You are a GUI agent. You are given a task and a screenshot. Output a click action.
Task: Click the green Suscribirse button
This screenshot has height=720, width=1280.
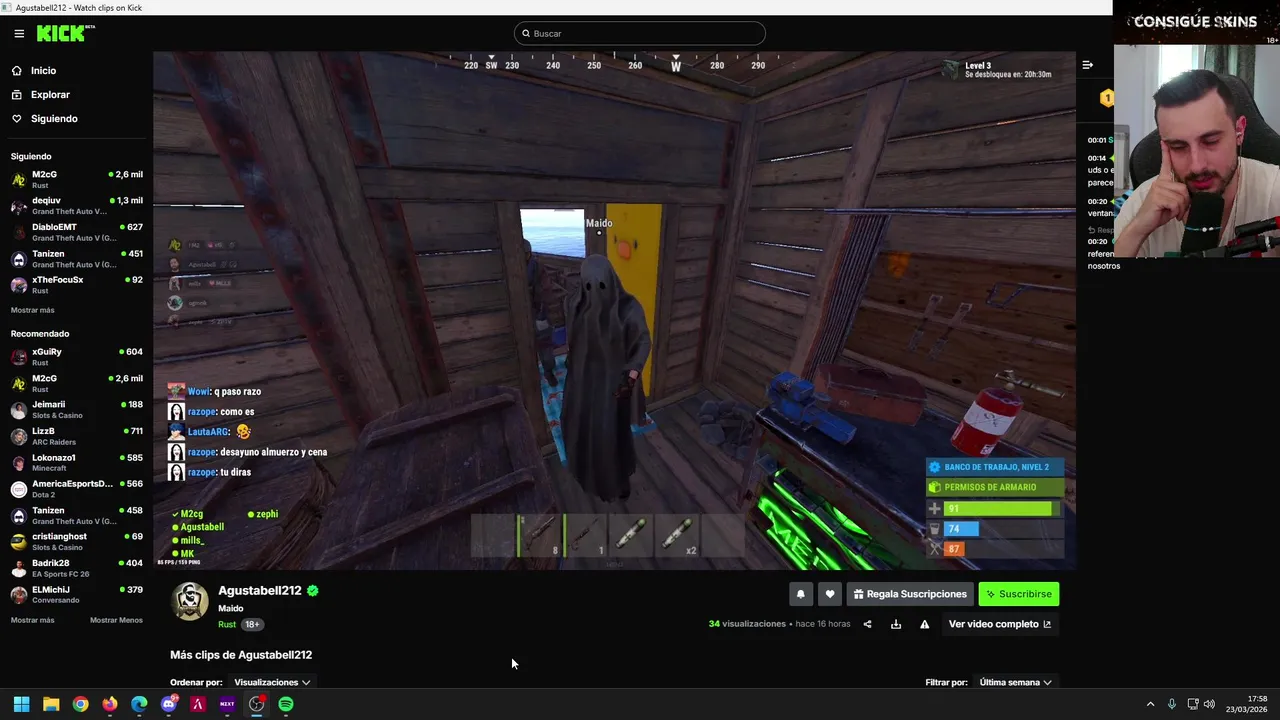point(1018,594)
